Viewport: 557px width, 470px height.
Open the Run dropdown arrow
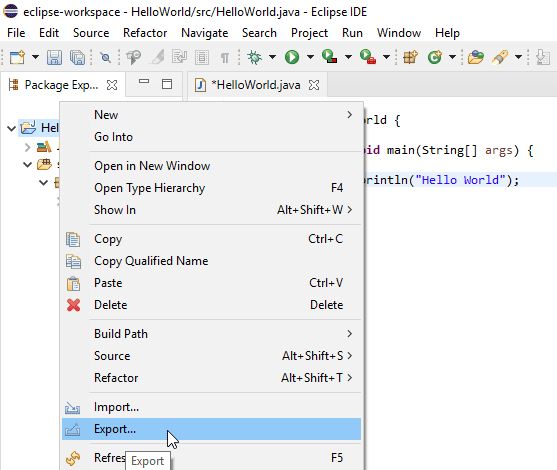(310, 57)
